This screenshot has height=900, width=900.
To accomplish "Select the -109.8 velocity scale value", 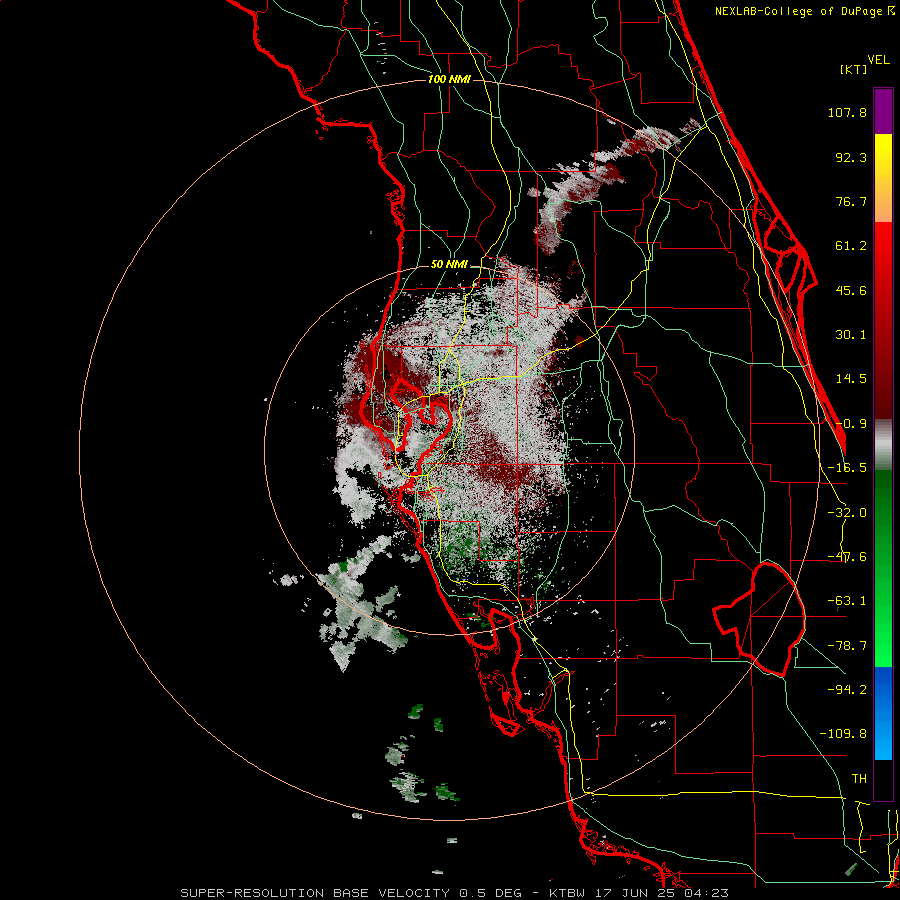I will [x=843, y=734].
